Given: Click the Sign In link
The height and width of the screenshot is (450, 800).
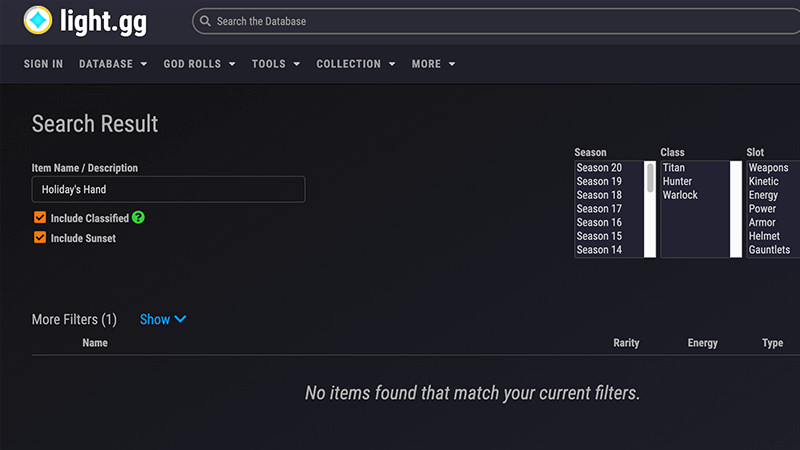Looking at the screenshot, I should [x=43, y=64].
